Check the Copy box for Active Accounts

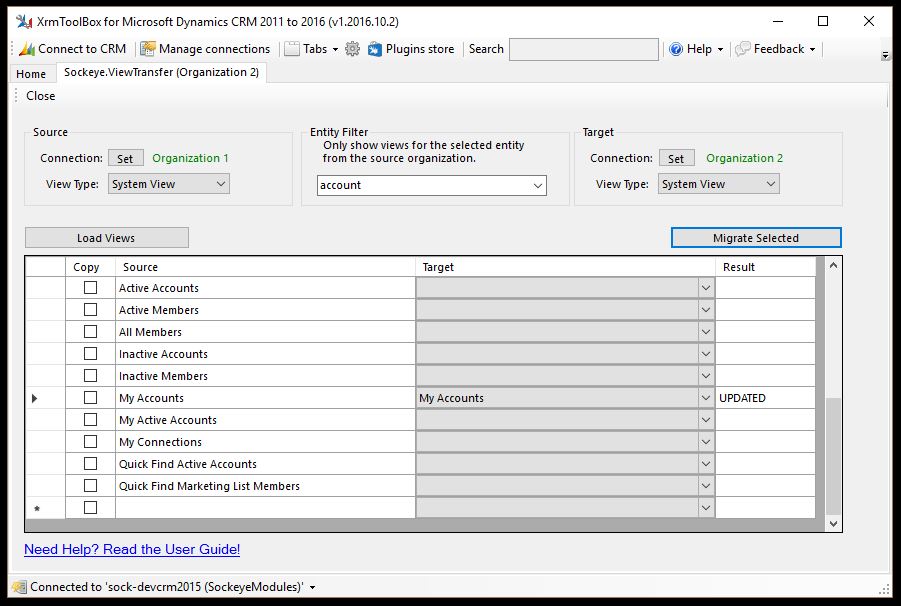(90, 288)
